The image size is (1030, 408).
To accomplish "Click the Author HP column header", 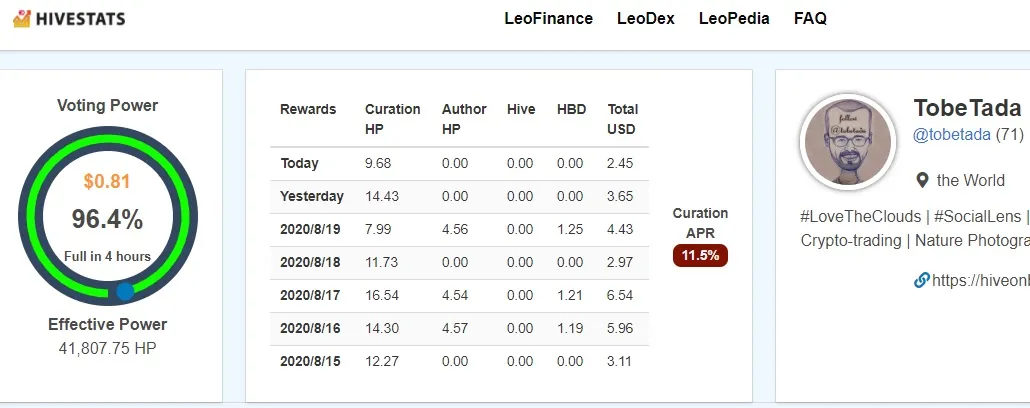I will pyautogui.click(x=464, y=119).
